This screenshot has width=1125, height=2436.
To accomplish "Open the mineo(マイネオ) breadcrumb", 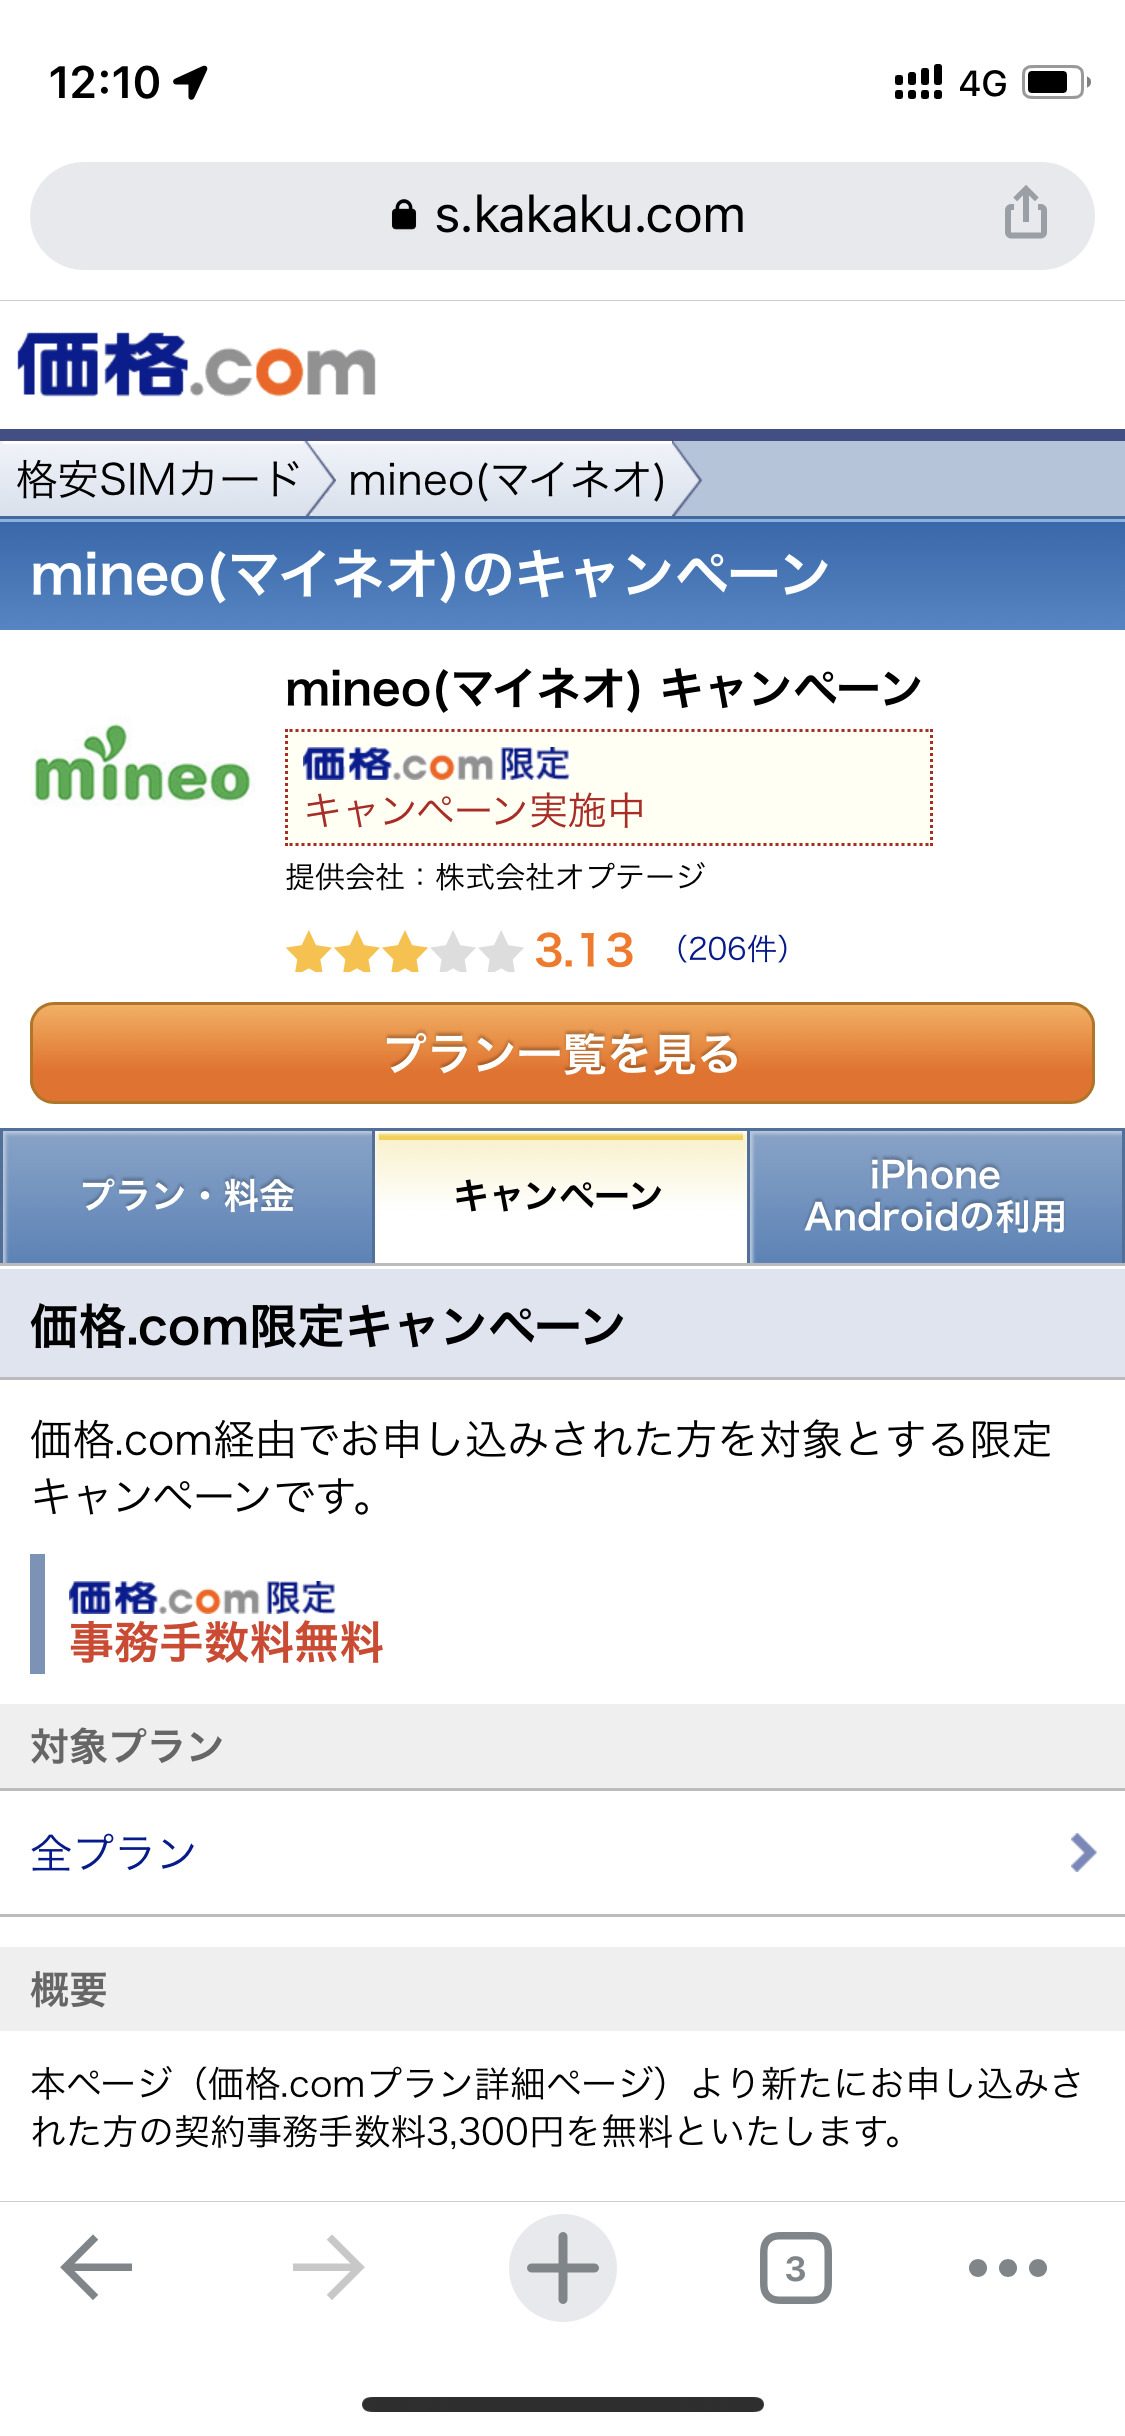I will [x=506, y=480].
